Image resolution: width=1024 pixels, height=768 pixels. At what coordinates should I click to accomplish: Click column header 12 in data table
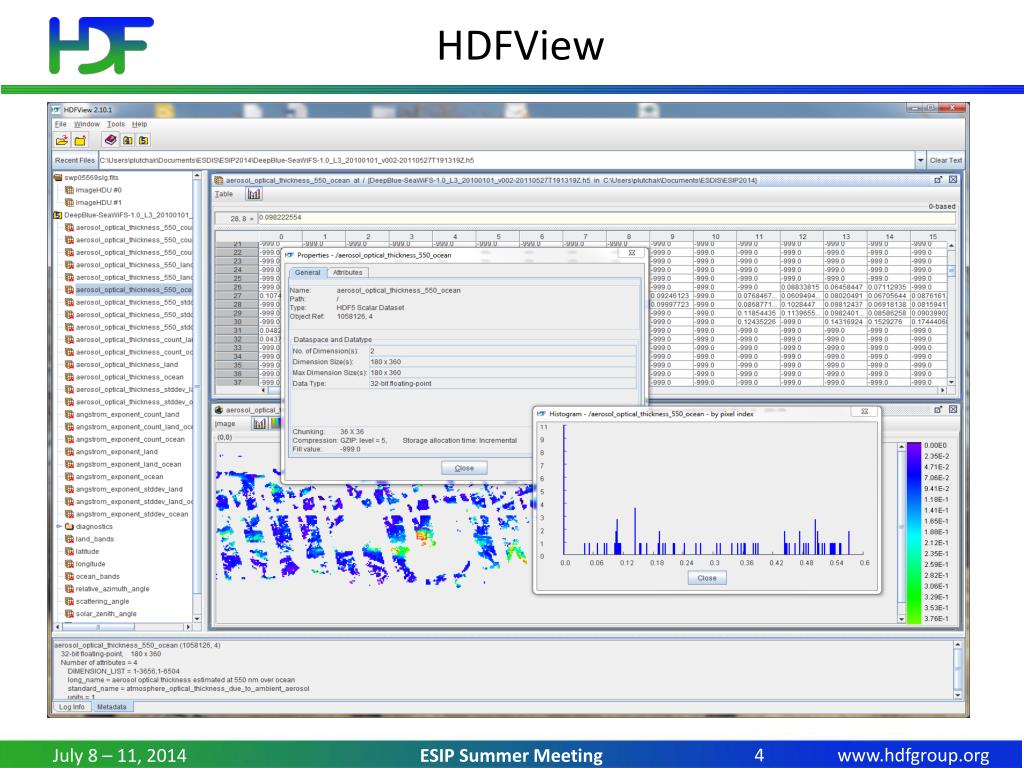click(801, 236)
